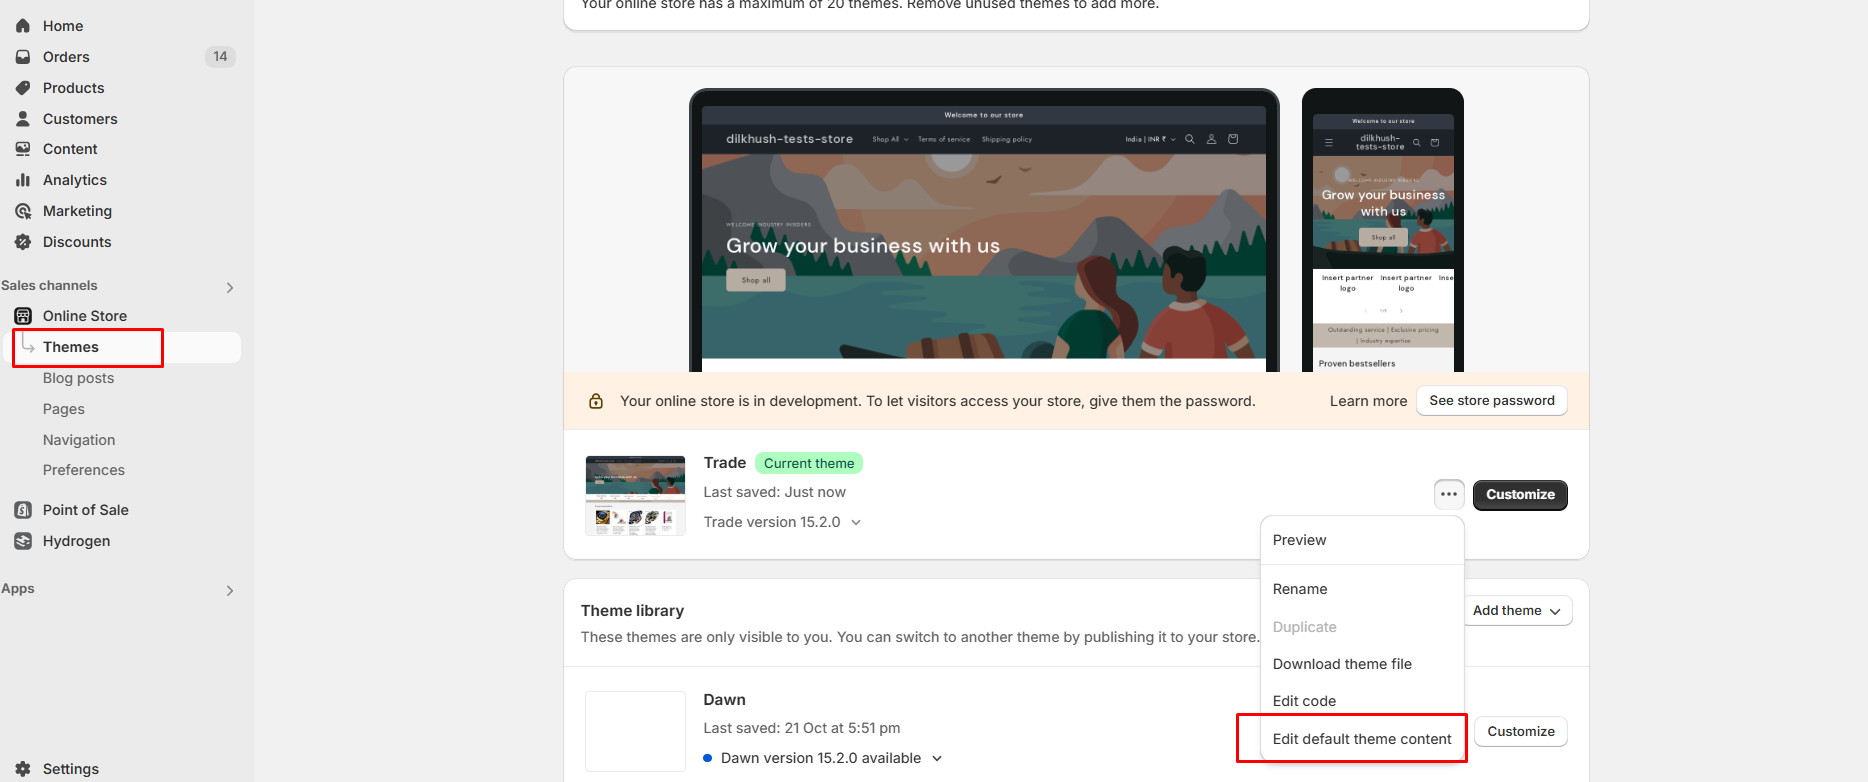1868x782 pixels.
Task: Click the Orders count badge 14
Action: coord(220,57)
